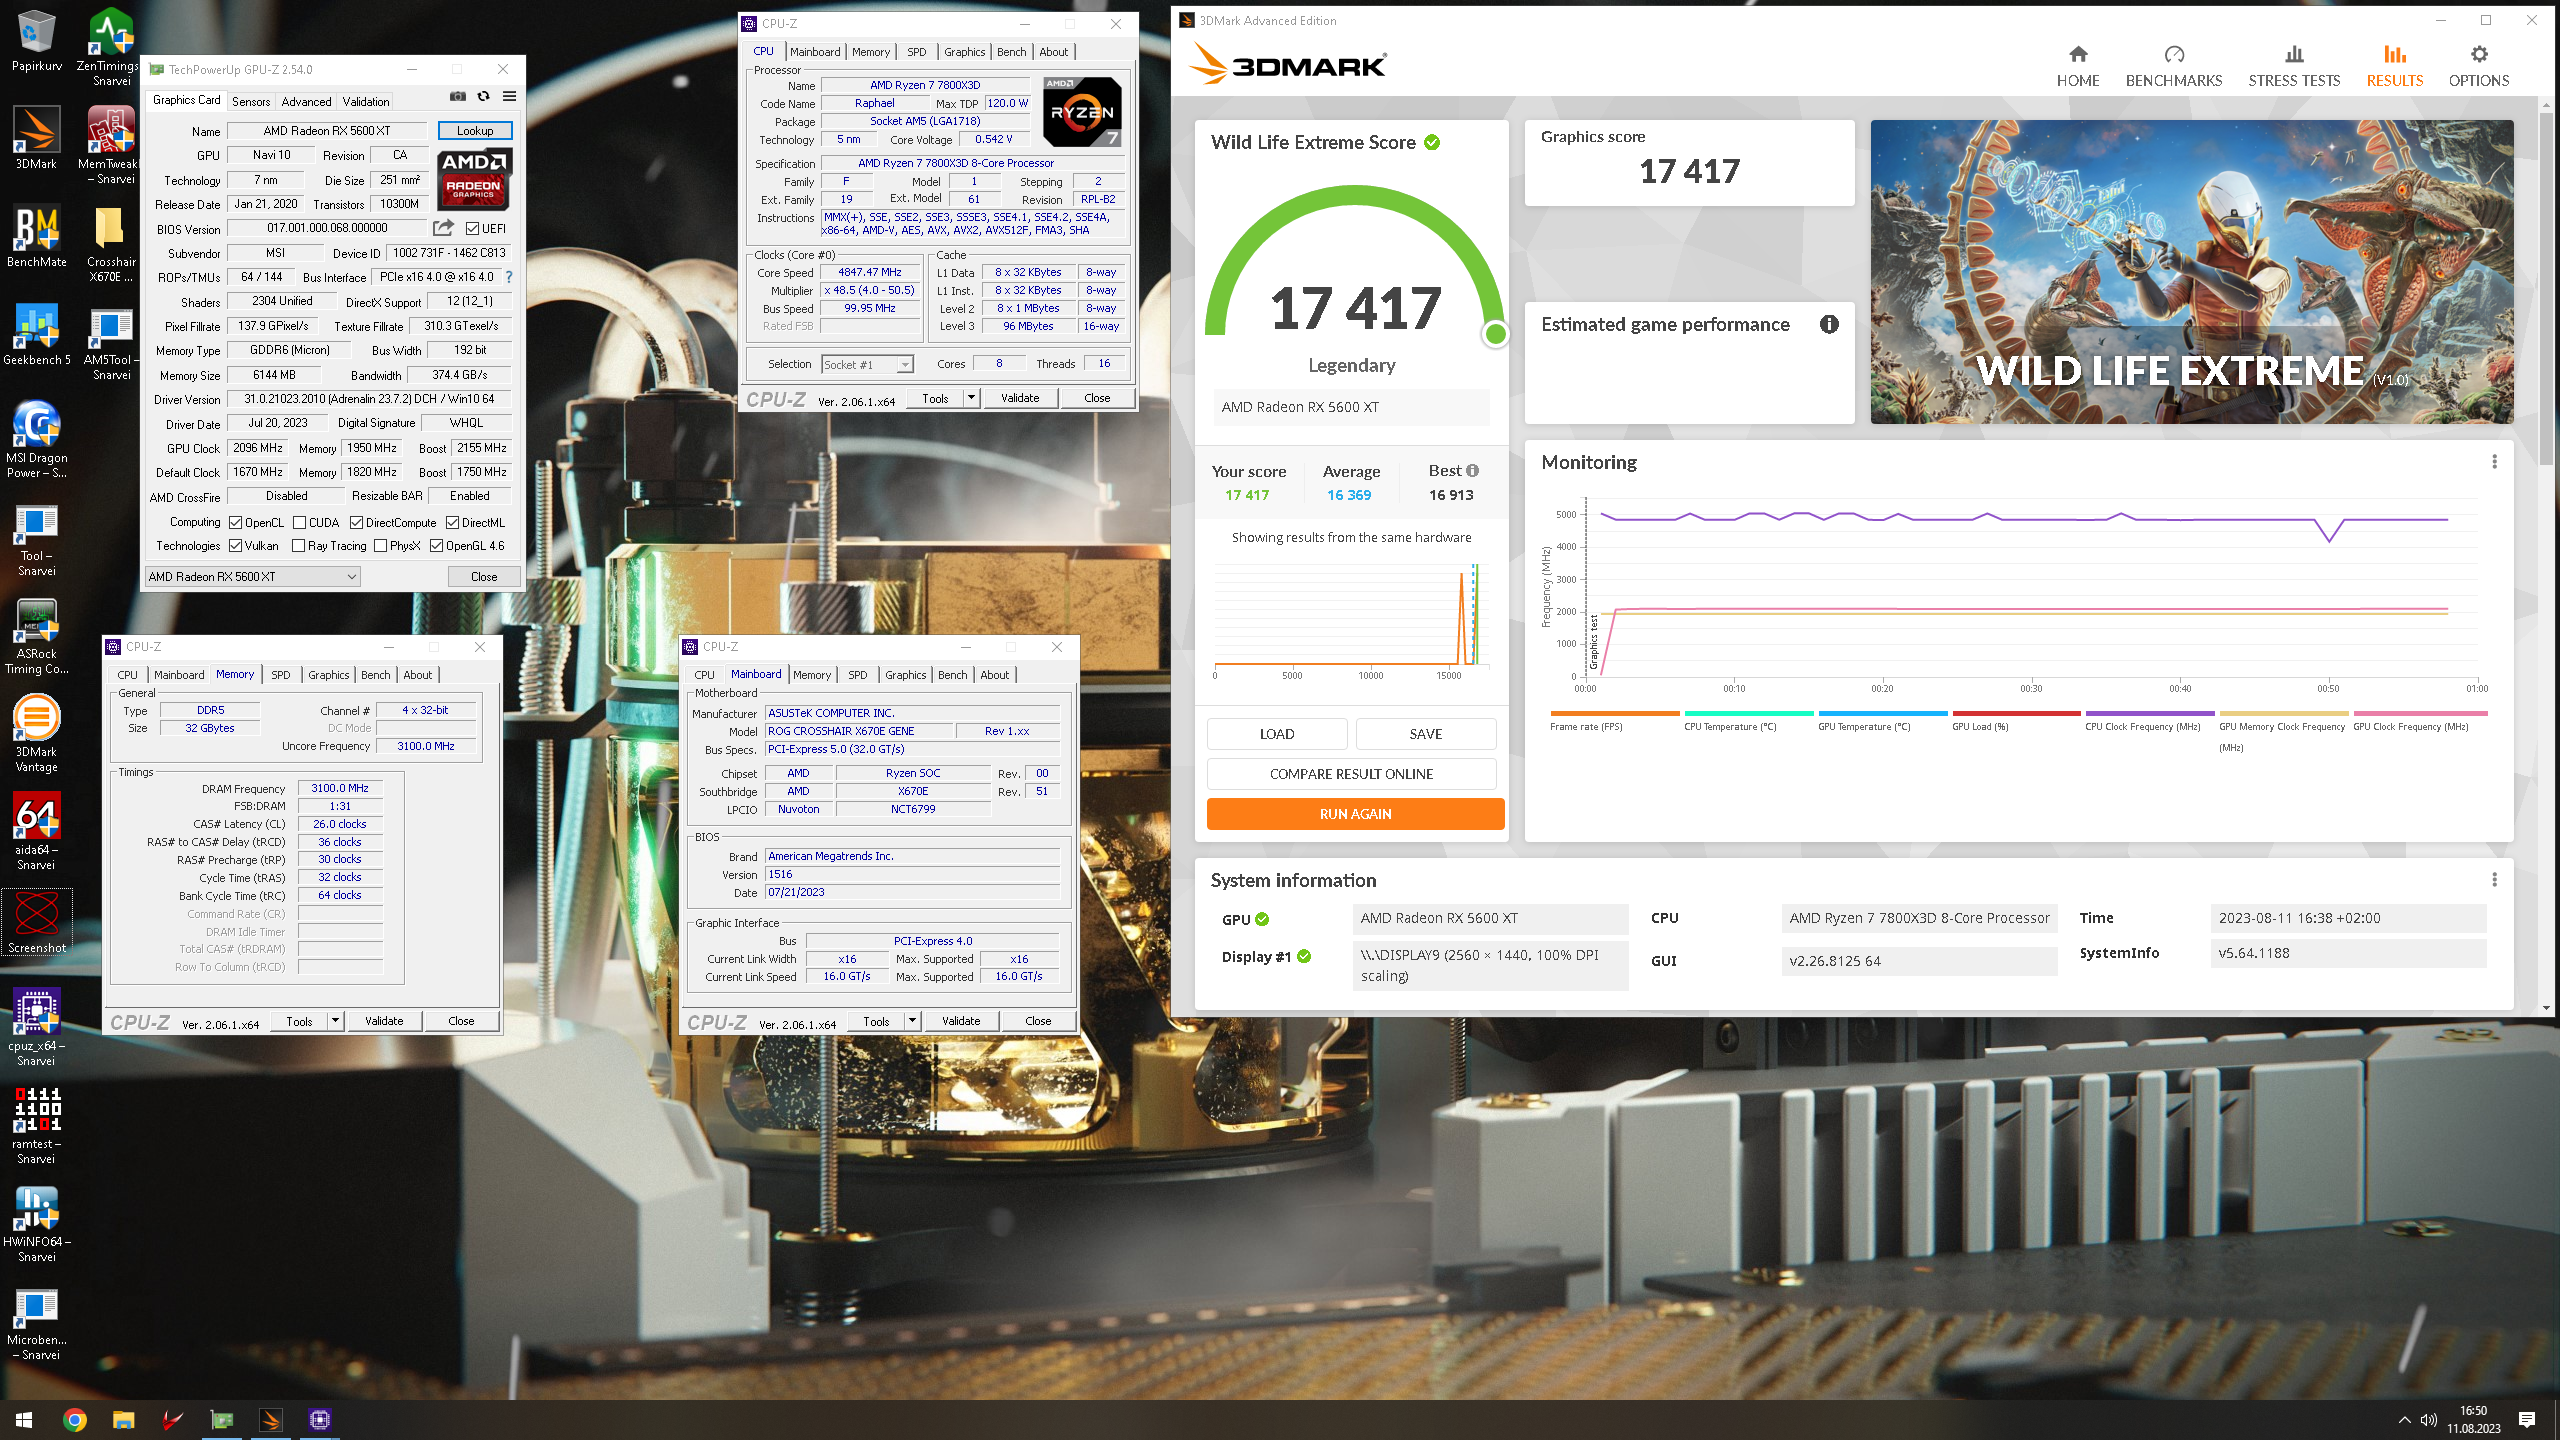Open the Tools dropdown arrow in CPU-Z Mainboard window
Image resolution: width=2560 pixels, height=1440 pixels.
912,1021
